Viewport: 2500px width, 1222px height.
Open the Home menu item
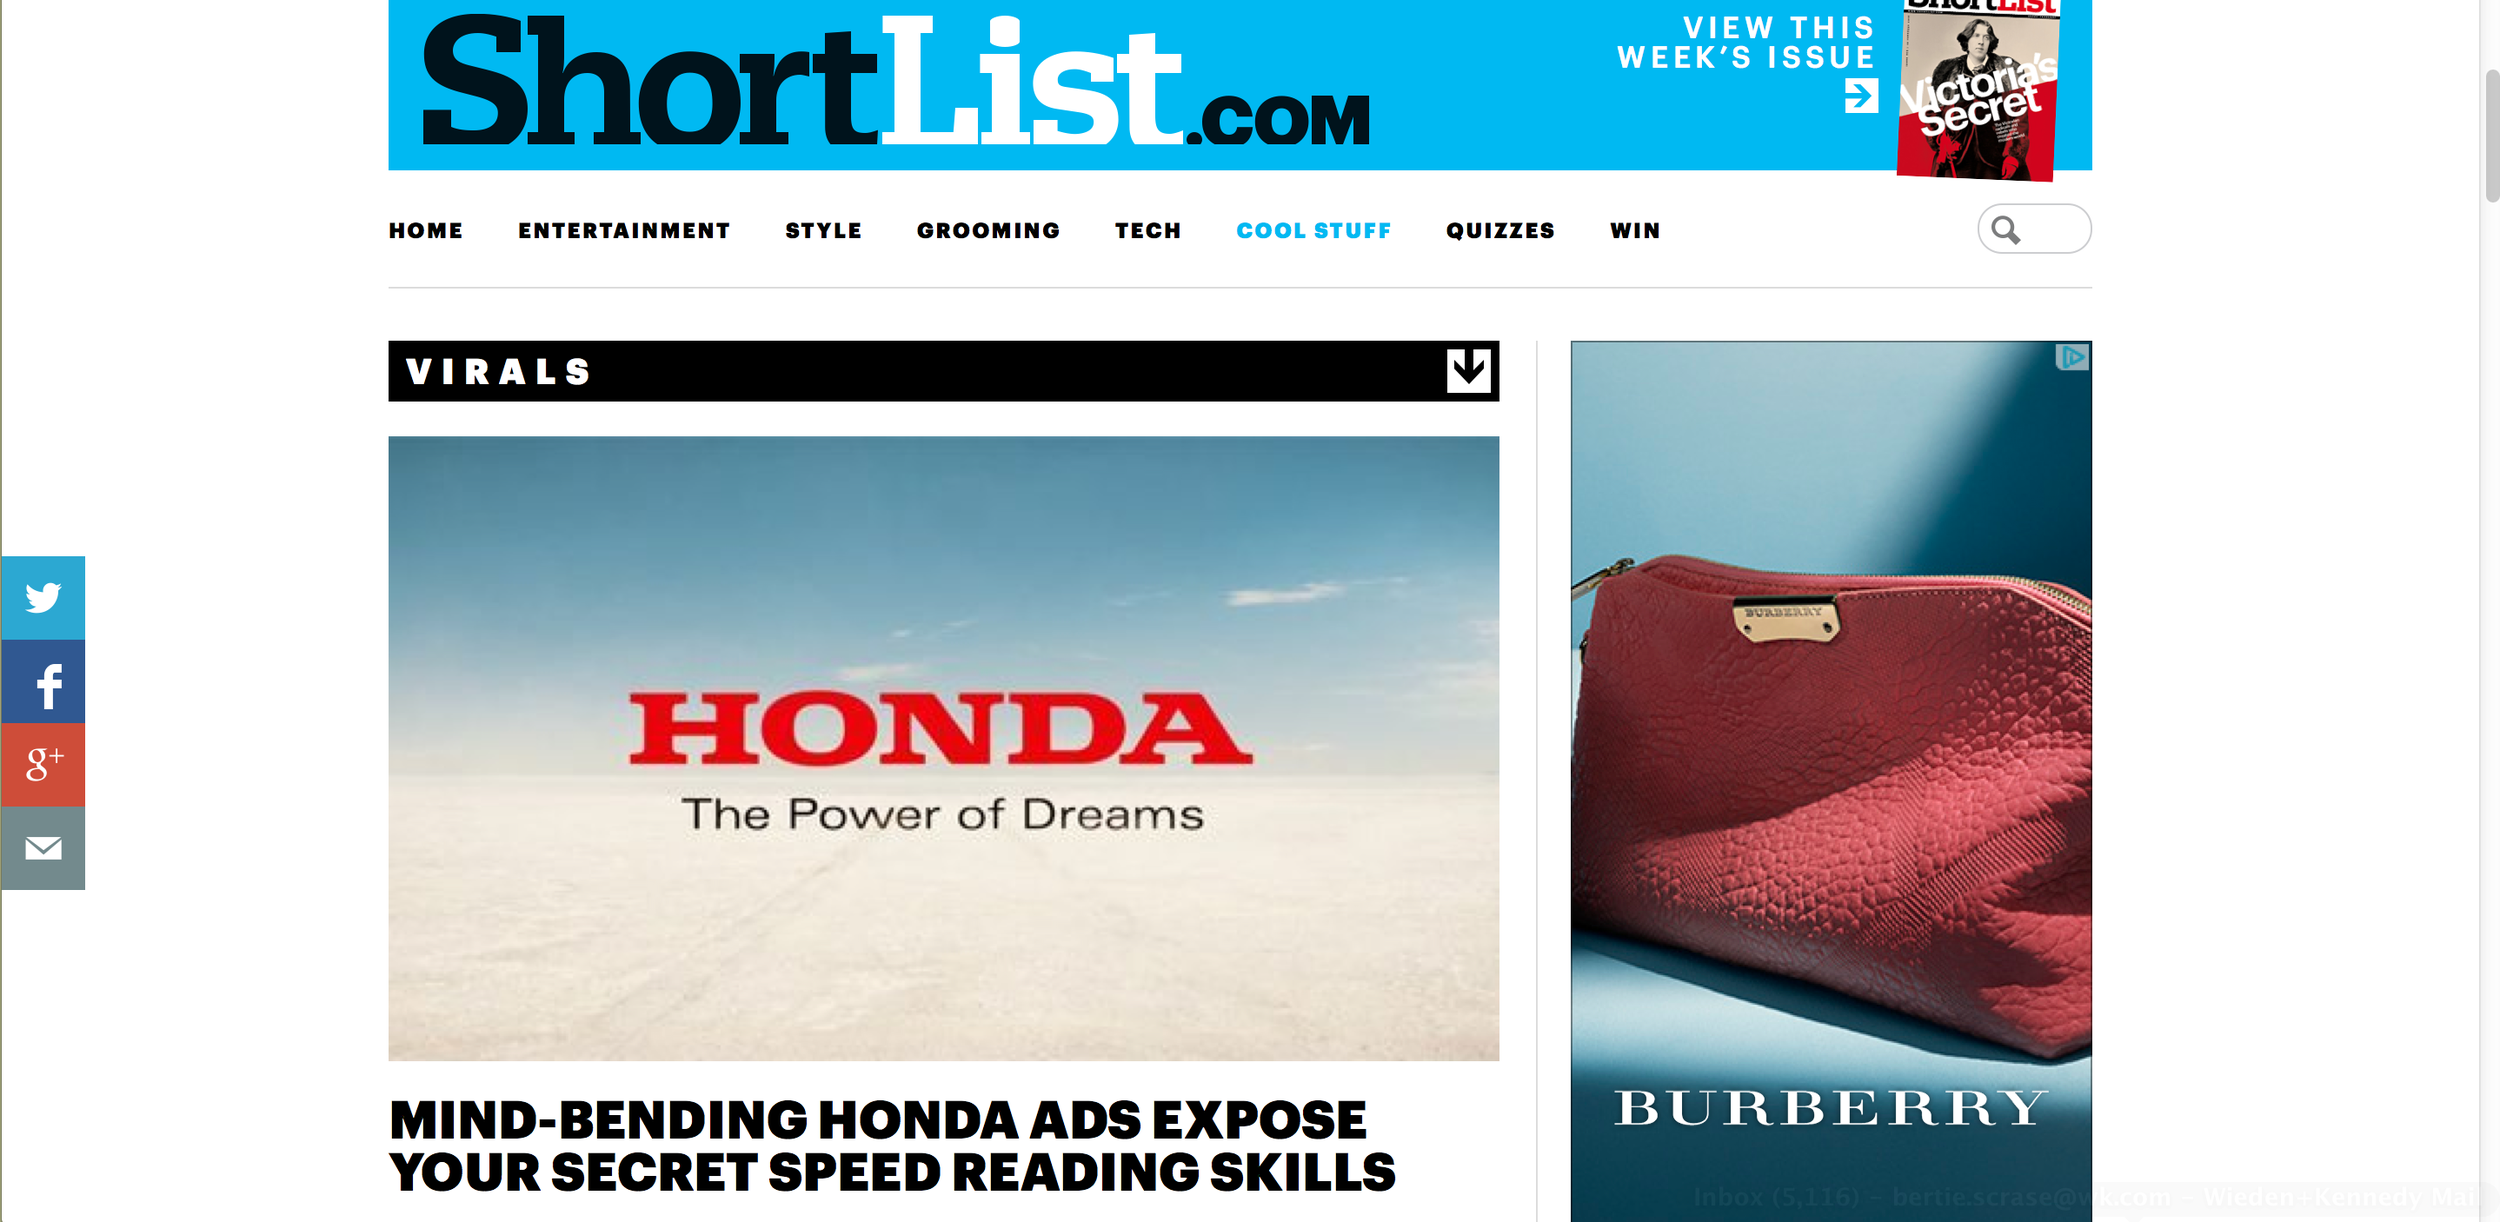426,231
